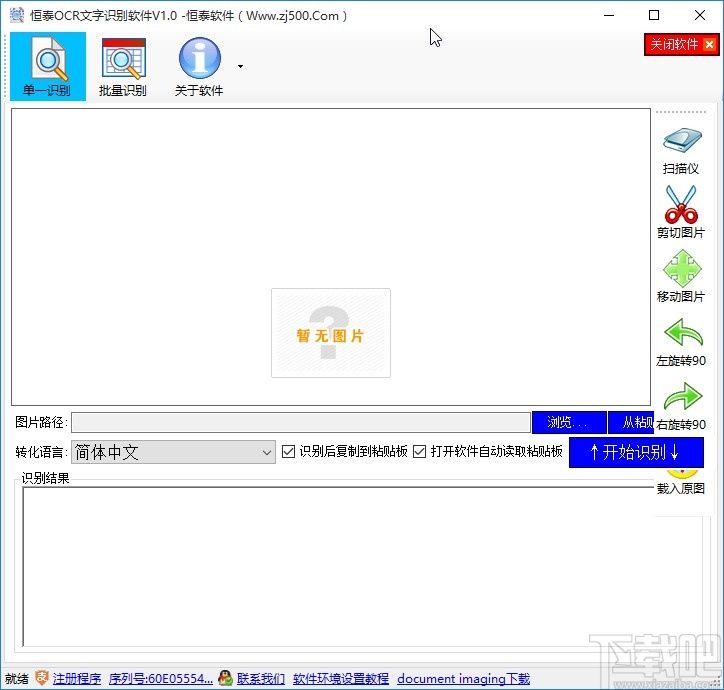Screen dimensions: 724x690
Task: Click the red 关闭软件 button
Action: tap(682, 45)
